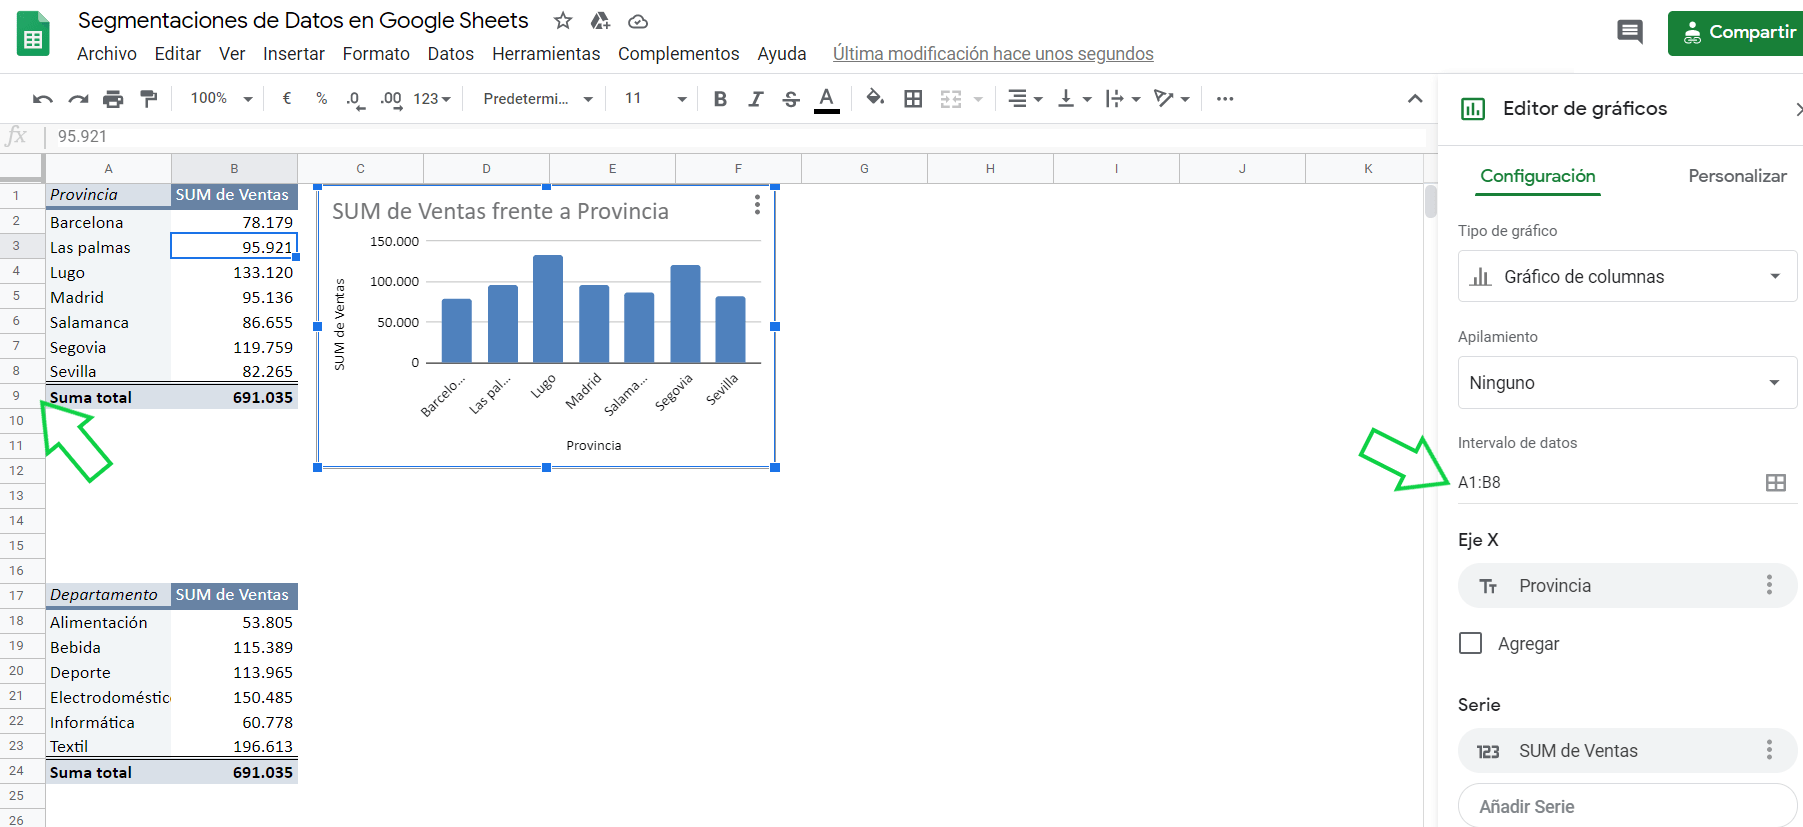Open the number format 123 dropdown
1803x827 pixels.
pyautogui.click(x=432, y=98)
